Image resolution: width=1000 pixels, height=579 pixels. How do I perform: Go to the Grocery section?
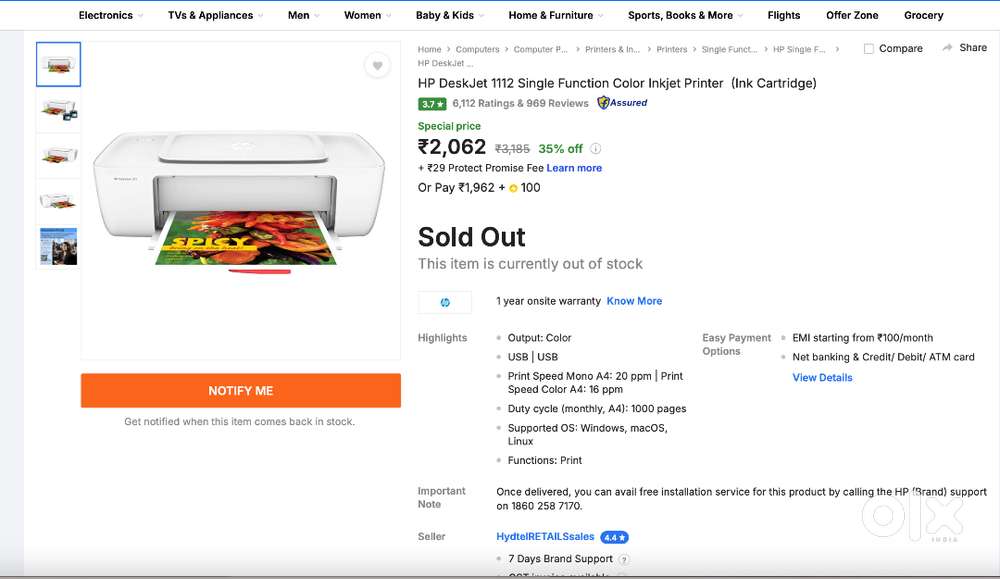tap(923, 15)
